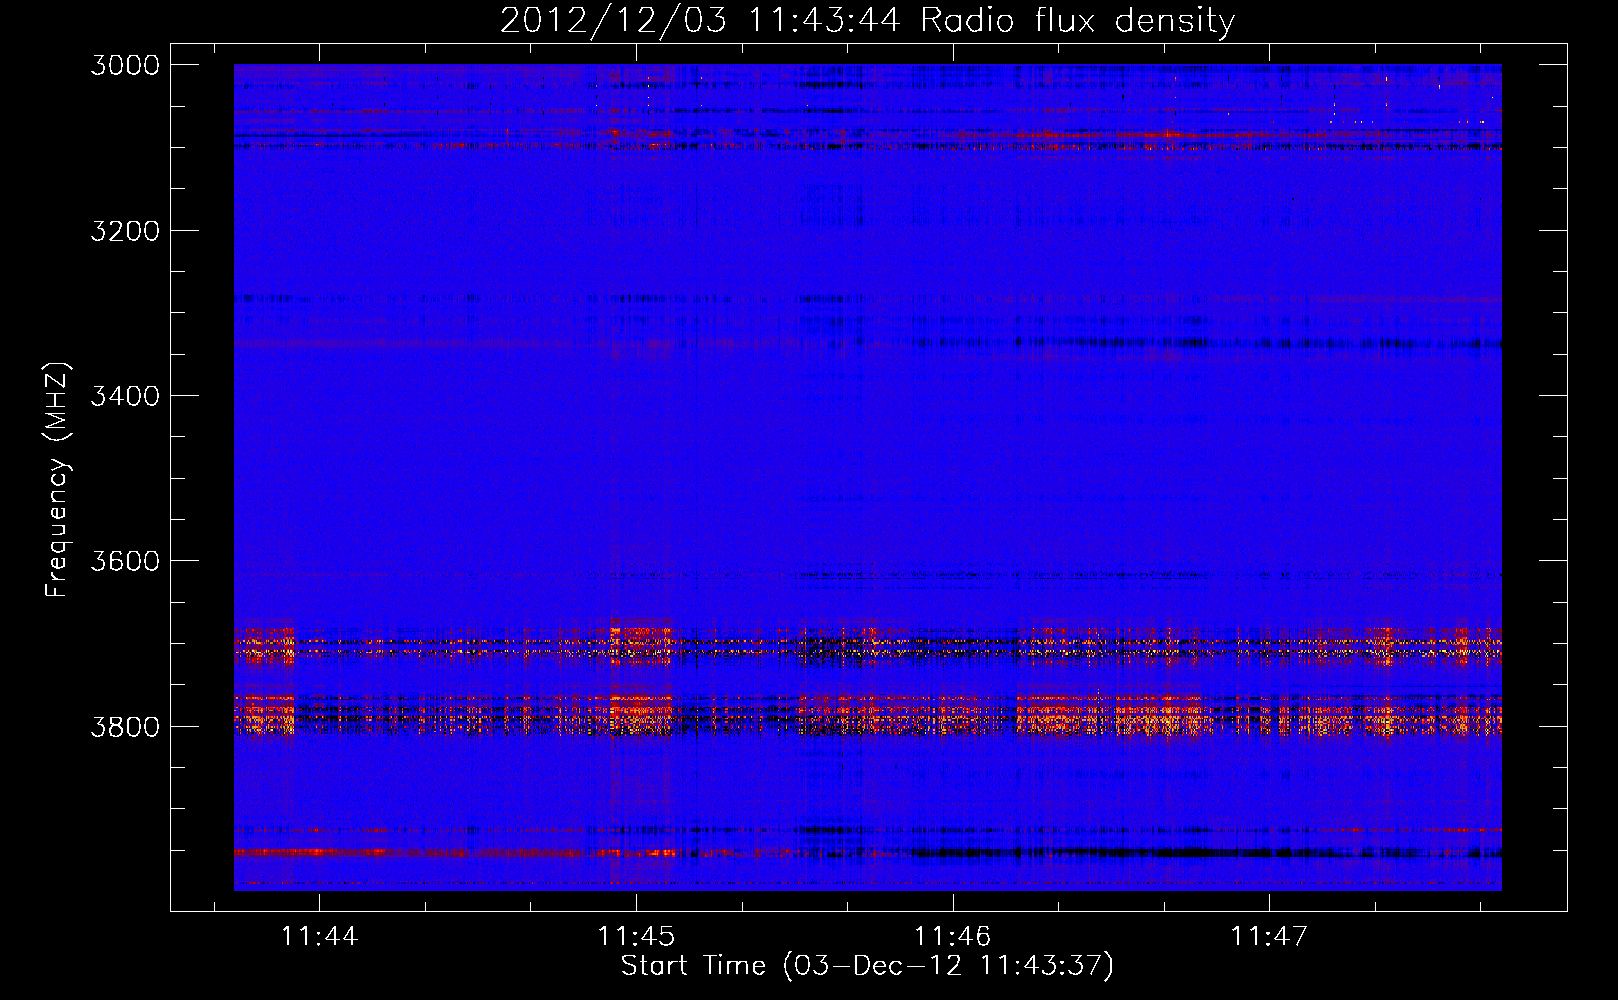Click the 3200 frequency axis label
This screenshot has height=1000, width=1618.
point(125,231)
